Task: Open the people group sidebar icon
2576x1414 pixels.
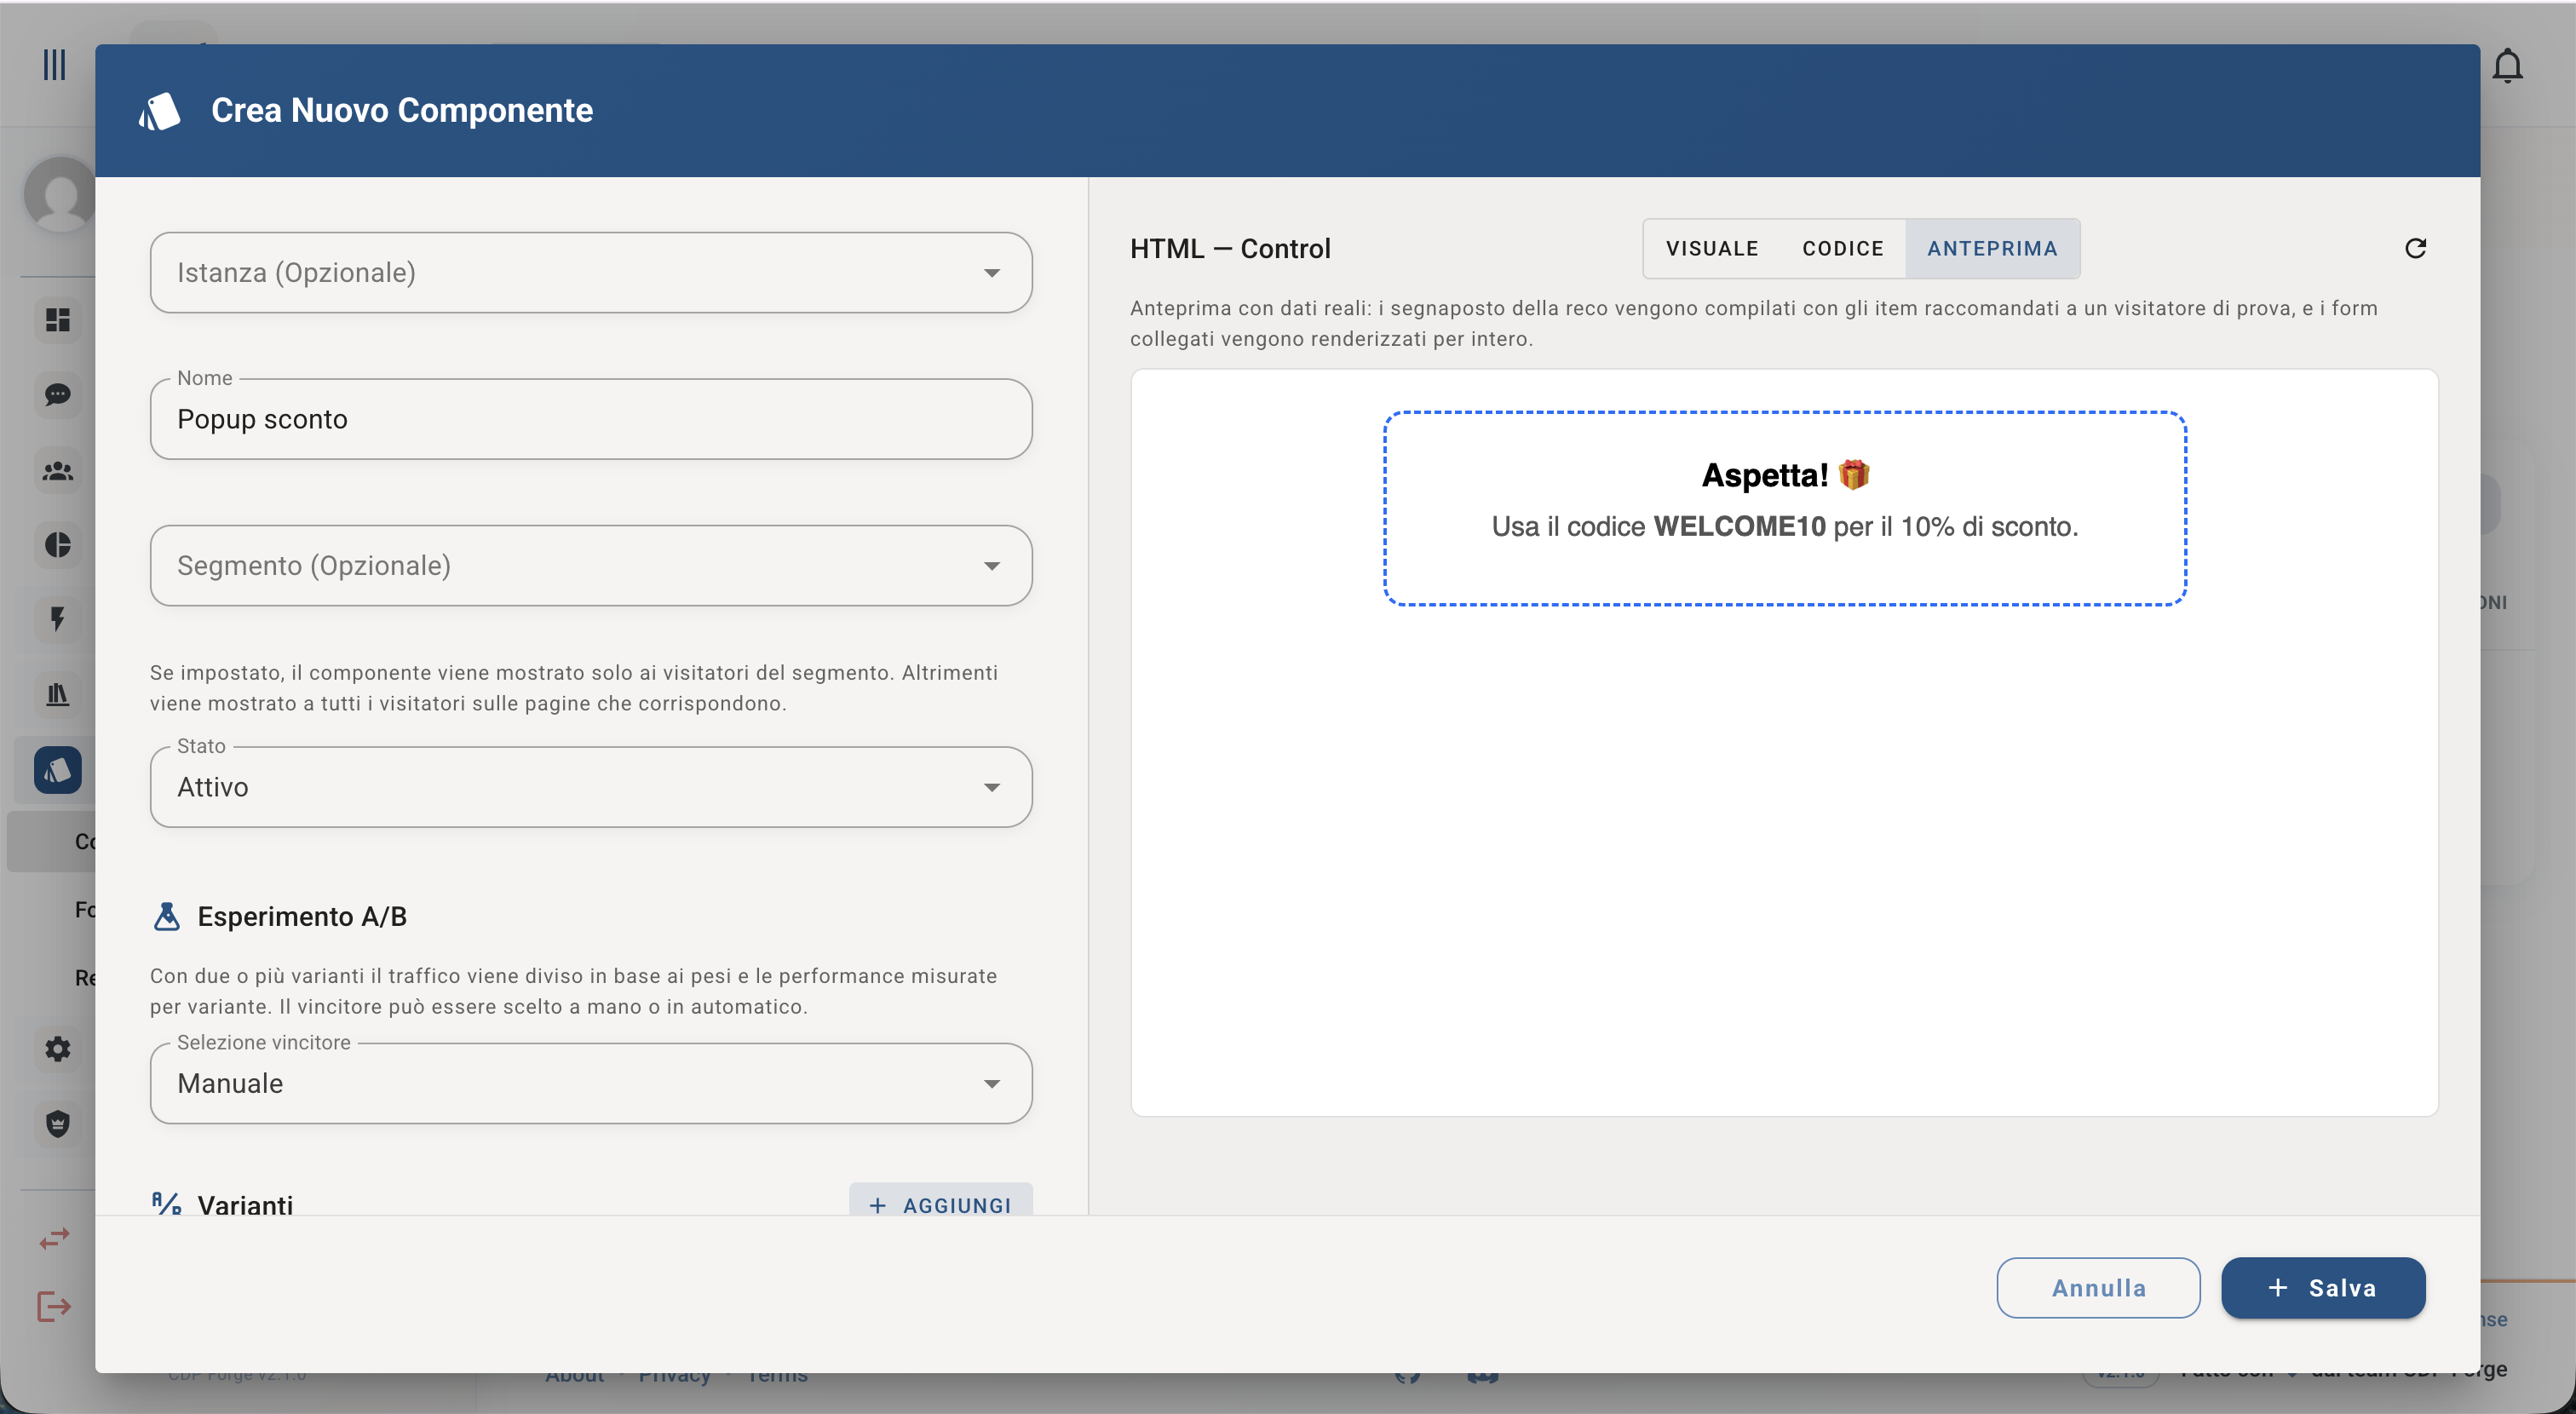Action: pos(58,471)
